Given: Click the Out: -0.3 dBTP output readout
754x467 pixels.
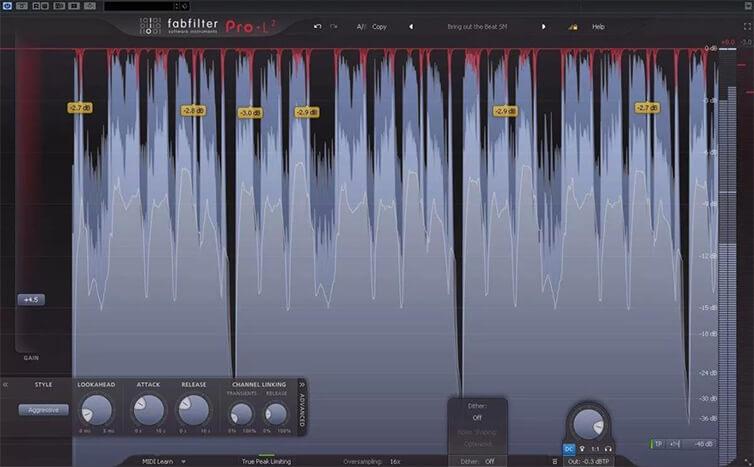Looking at the screenshot, I should coord(589,461).
